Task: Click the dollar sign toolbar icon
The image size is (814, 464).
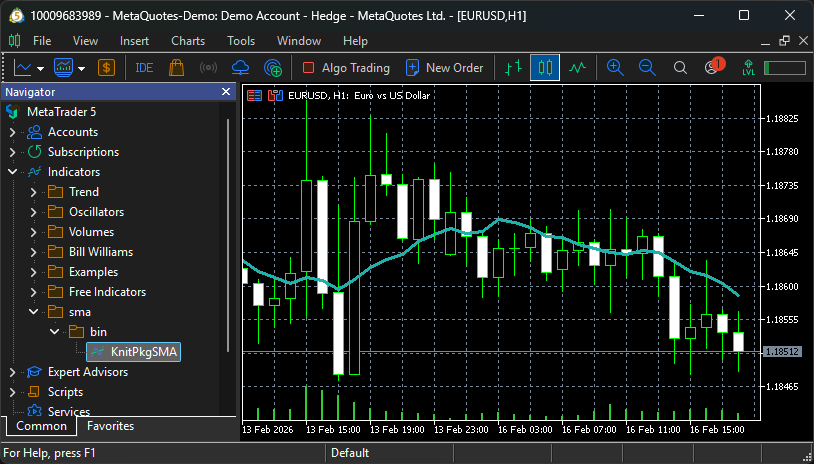Action: (106, 68)
